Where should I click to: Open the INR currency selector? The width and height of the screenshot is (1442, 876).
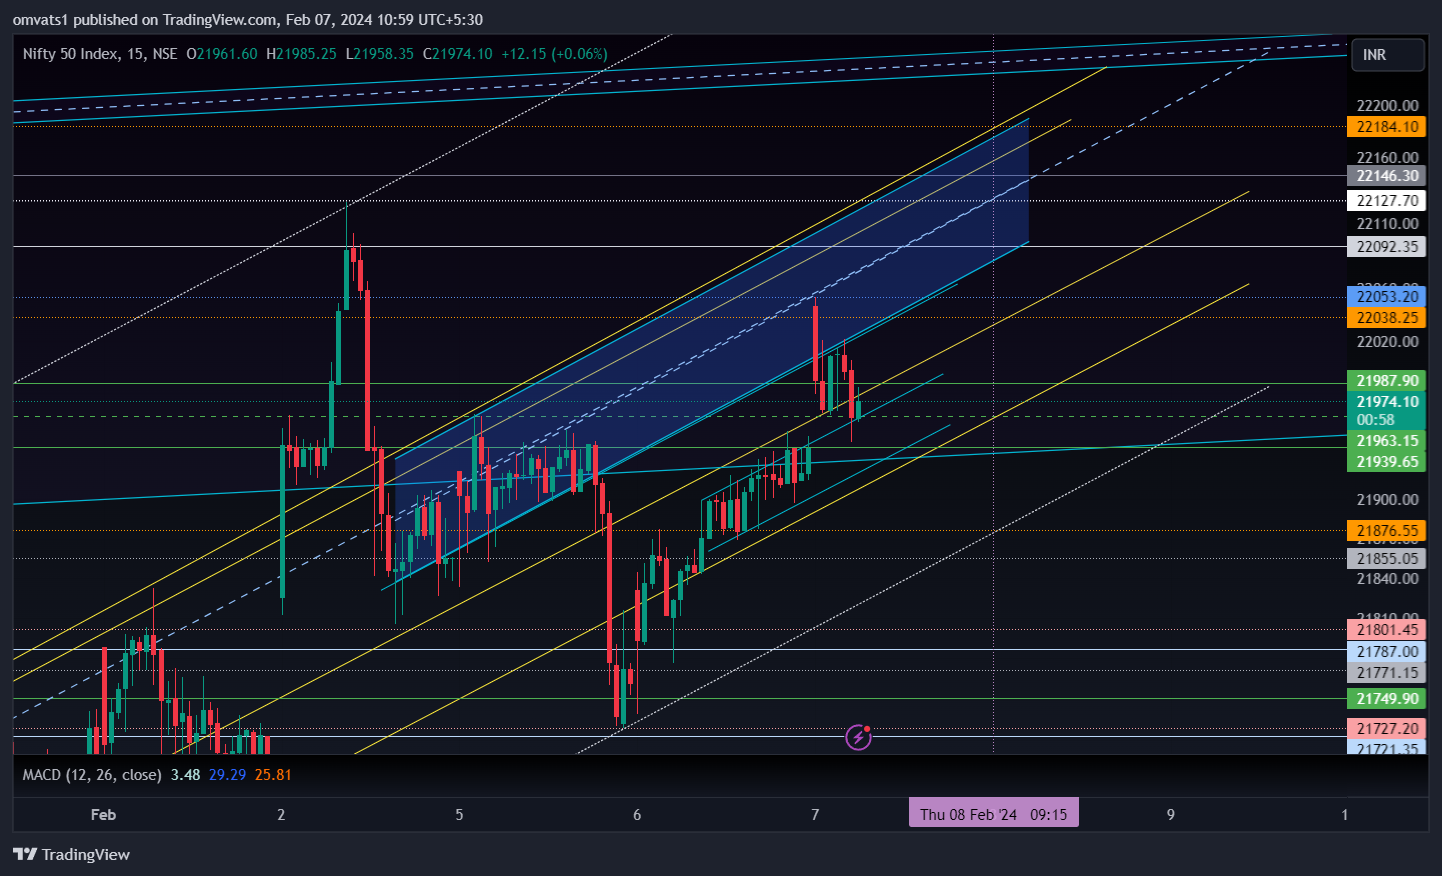tap(1387, 55)
